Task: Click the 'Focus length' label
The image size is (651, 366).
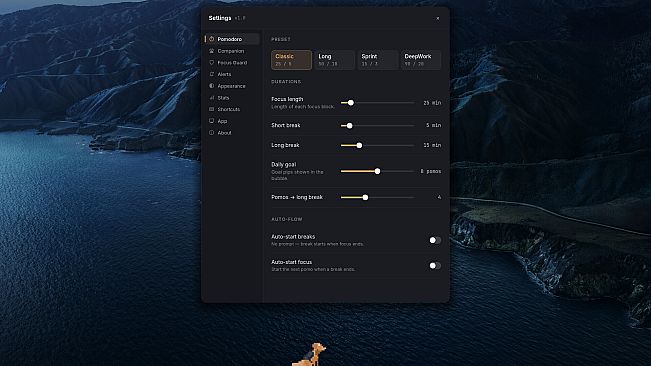Action: click(x=287, y=99)
